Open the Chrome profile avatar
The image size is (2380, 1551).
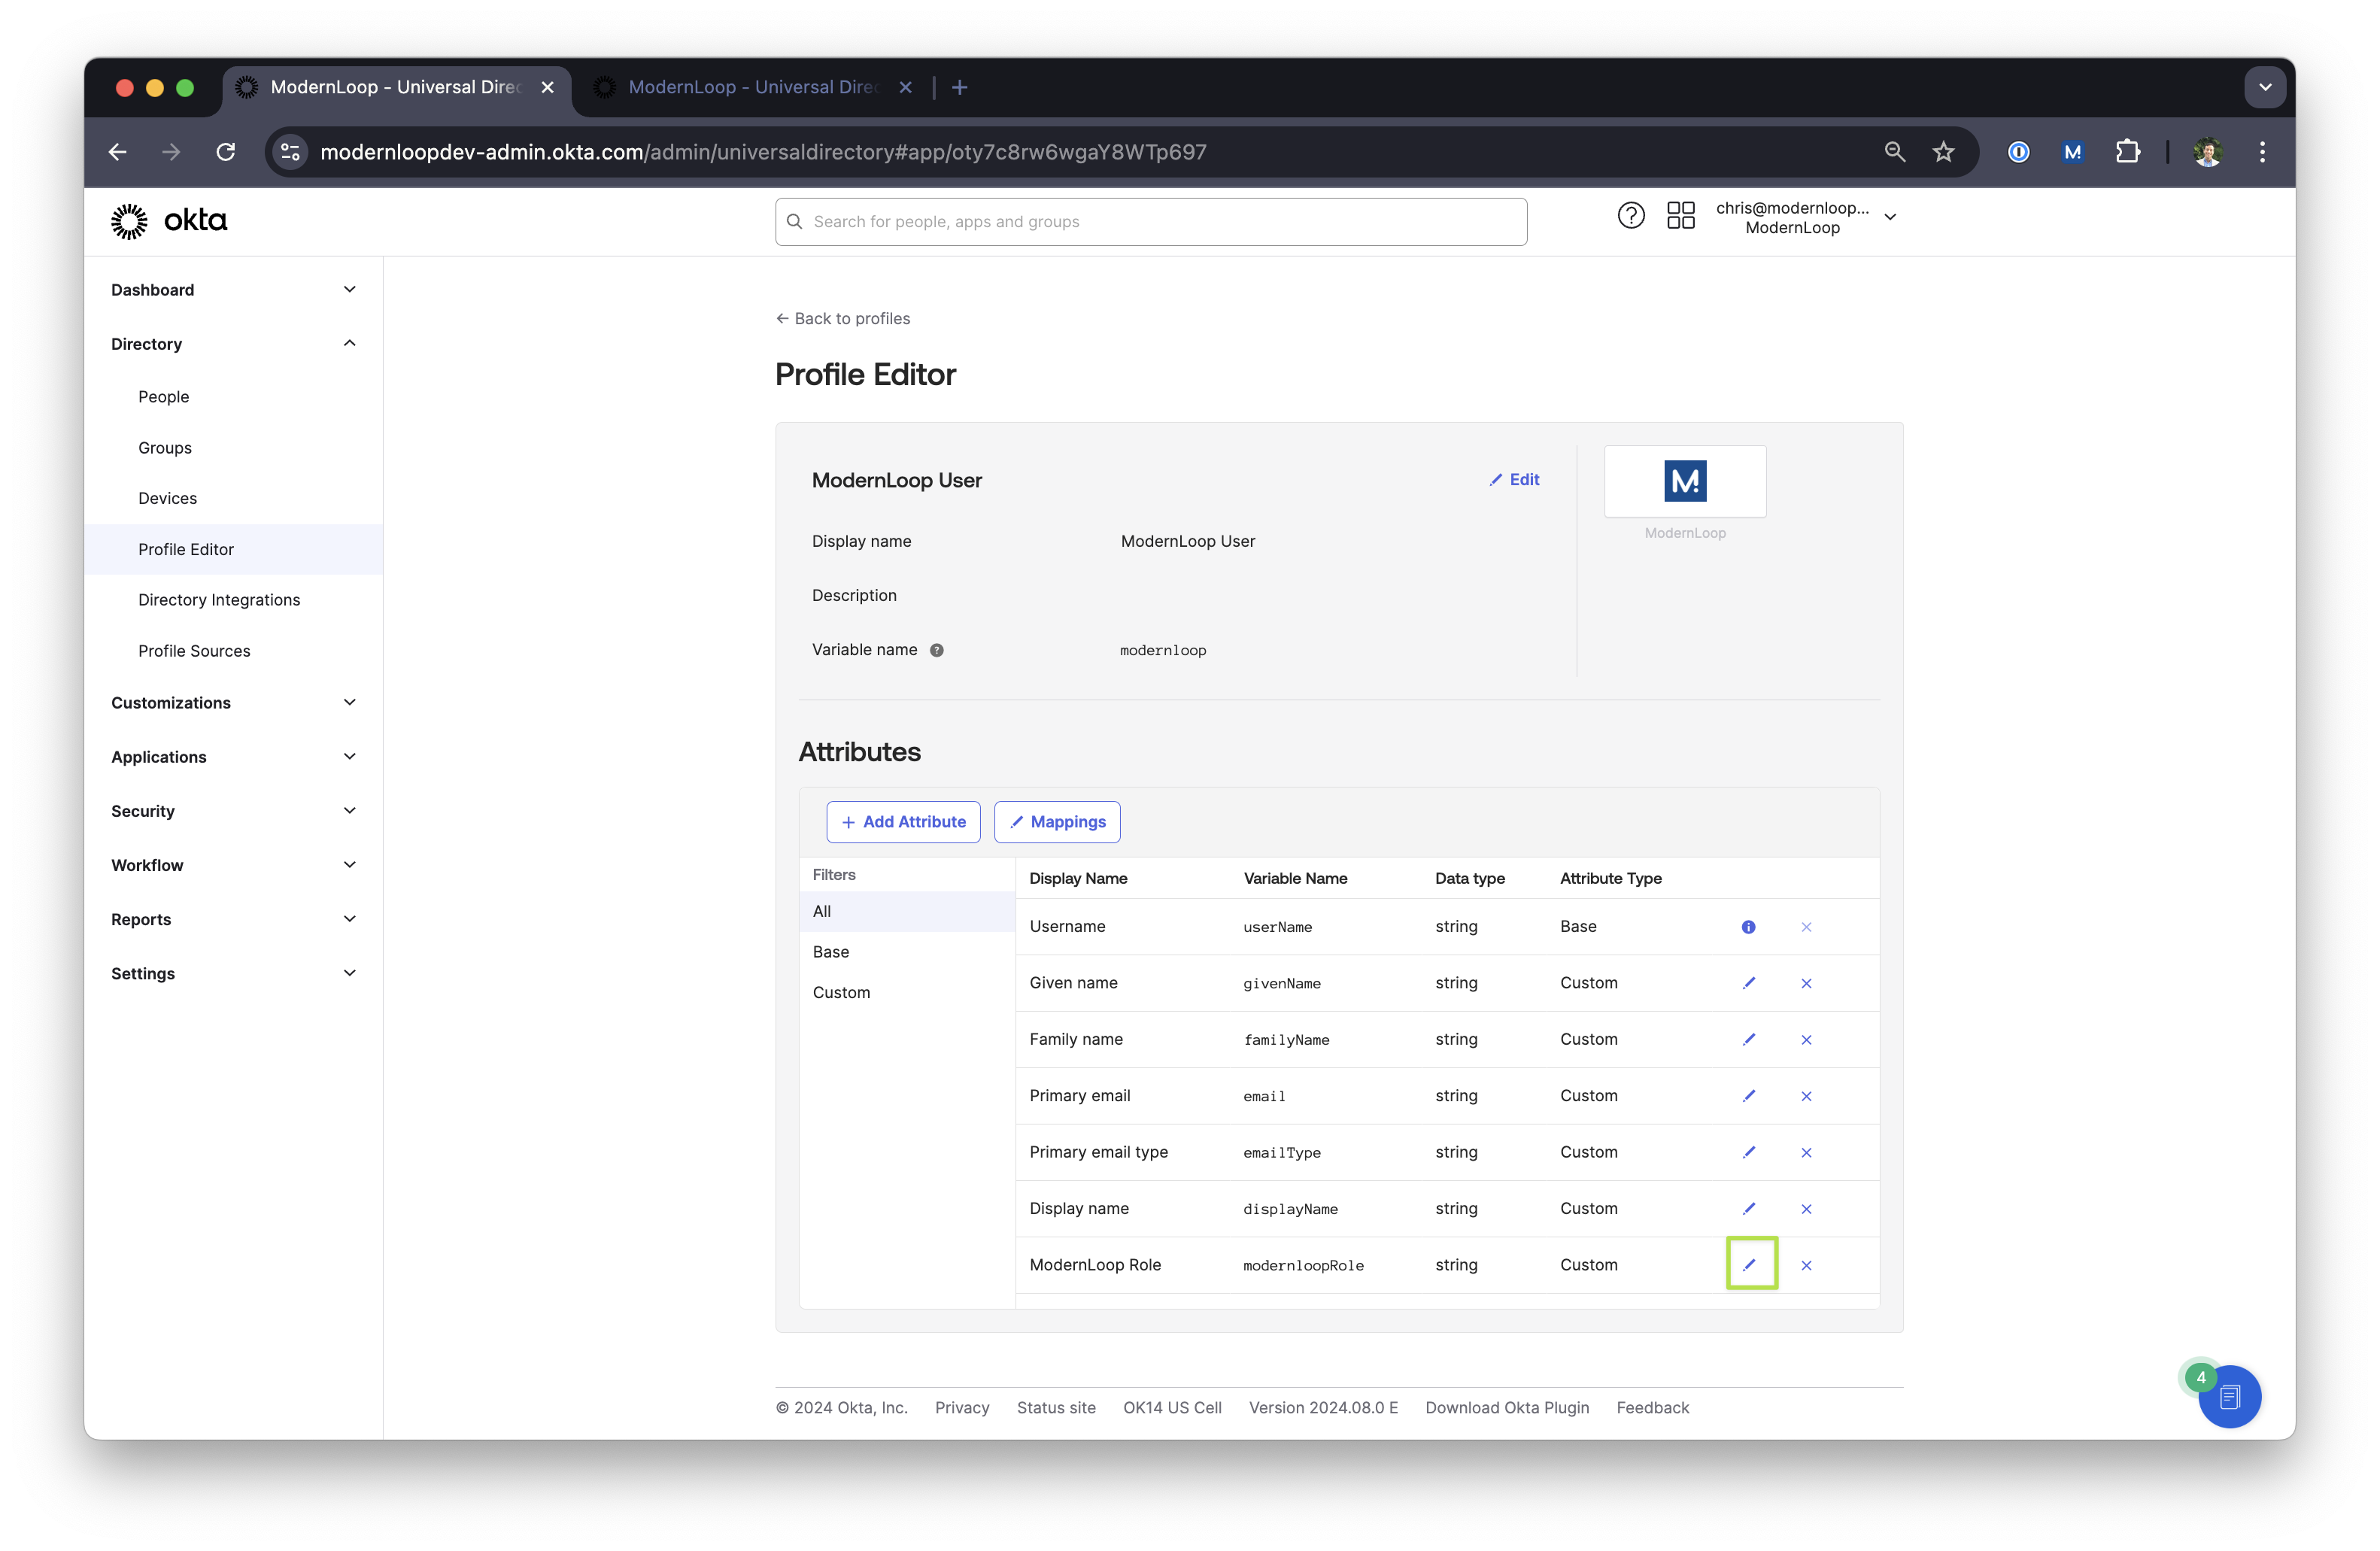click(x=2207, y=152)
